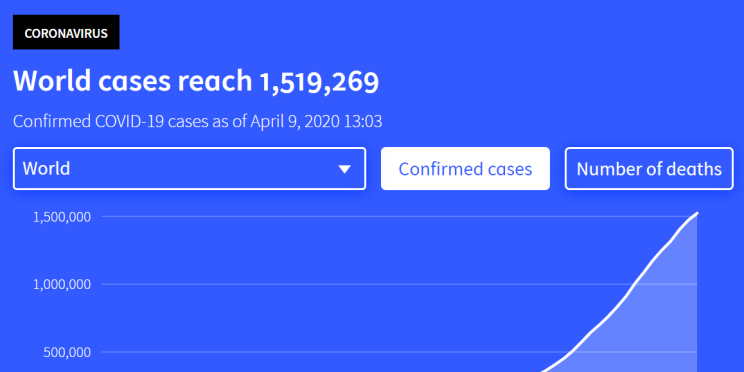Switch view to Number of deaths
The height and width of the screenshot is (372, 744).
(x=649, y=168)
